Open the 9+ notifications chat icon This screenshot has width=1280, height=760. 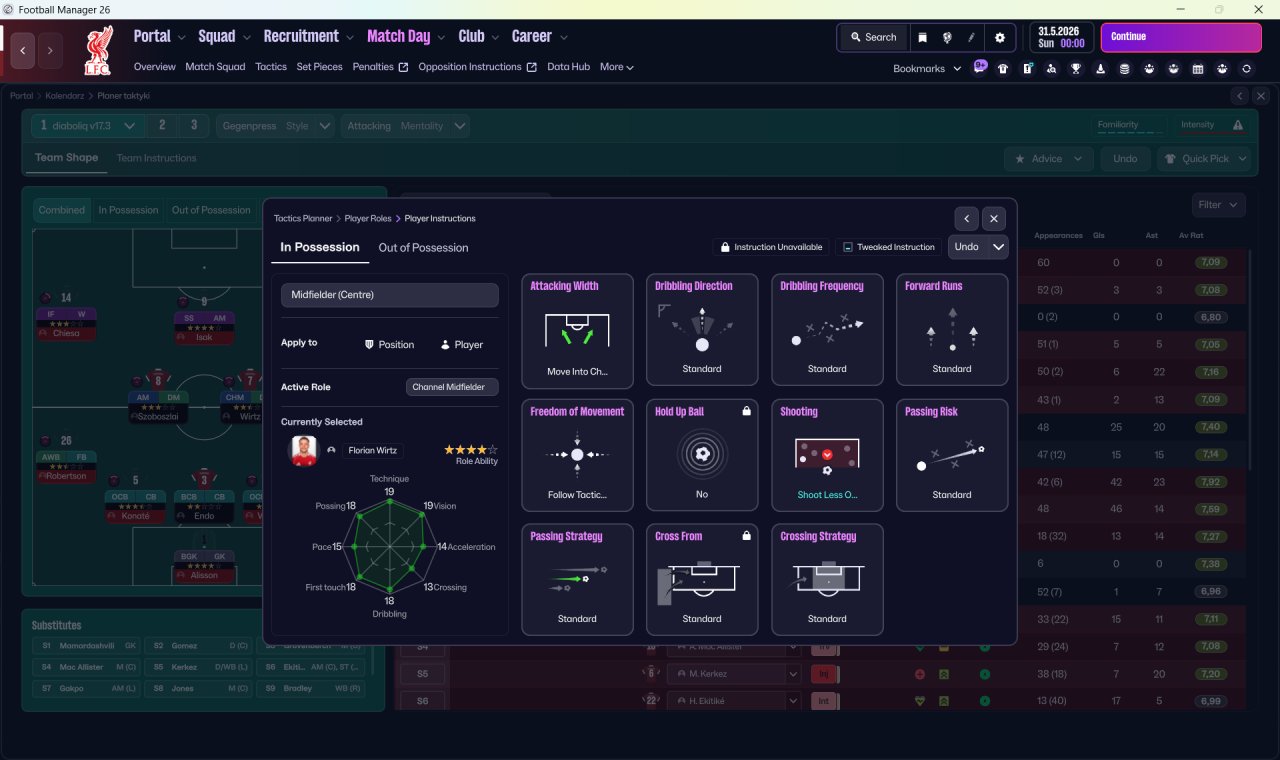980,68
